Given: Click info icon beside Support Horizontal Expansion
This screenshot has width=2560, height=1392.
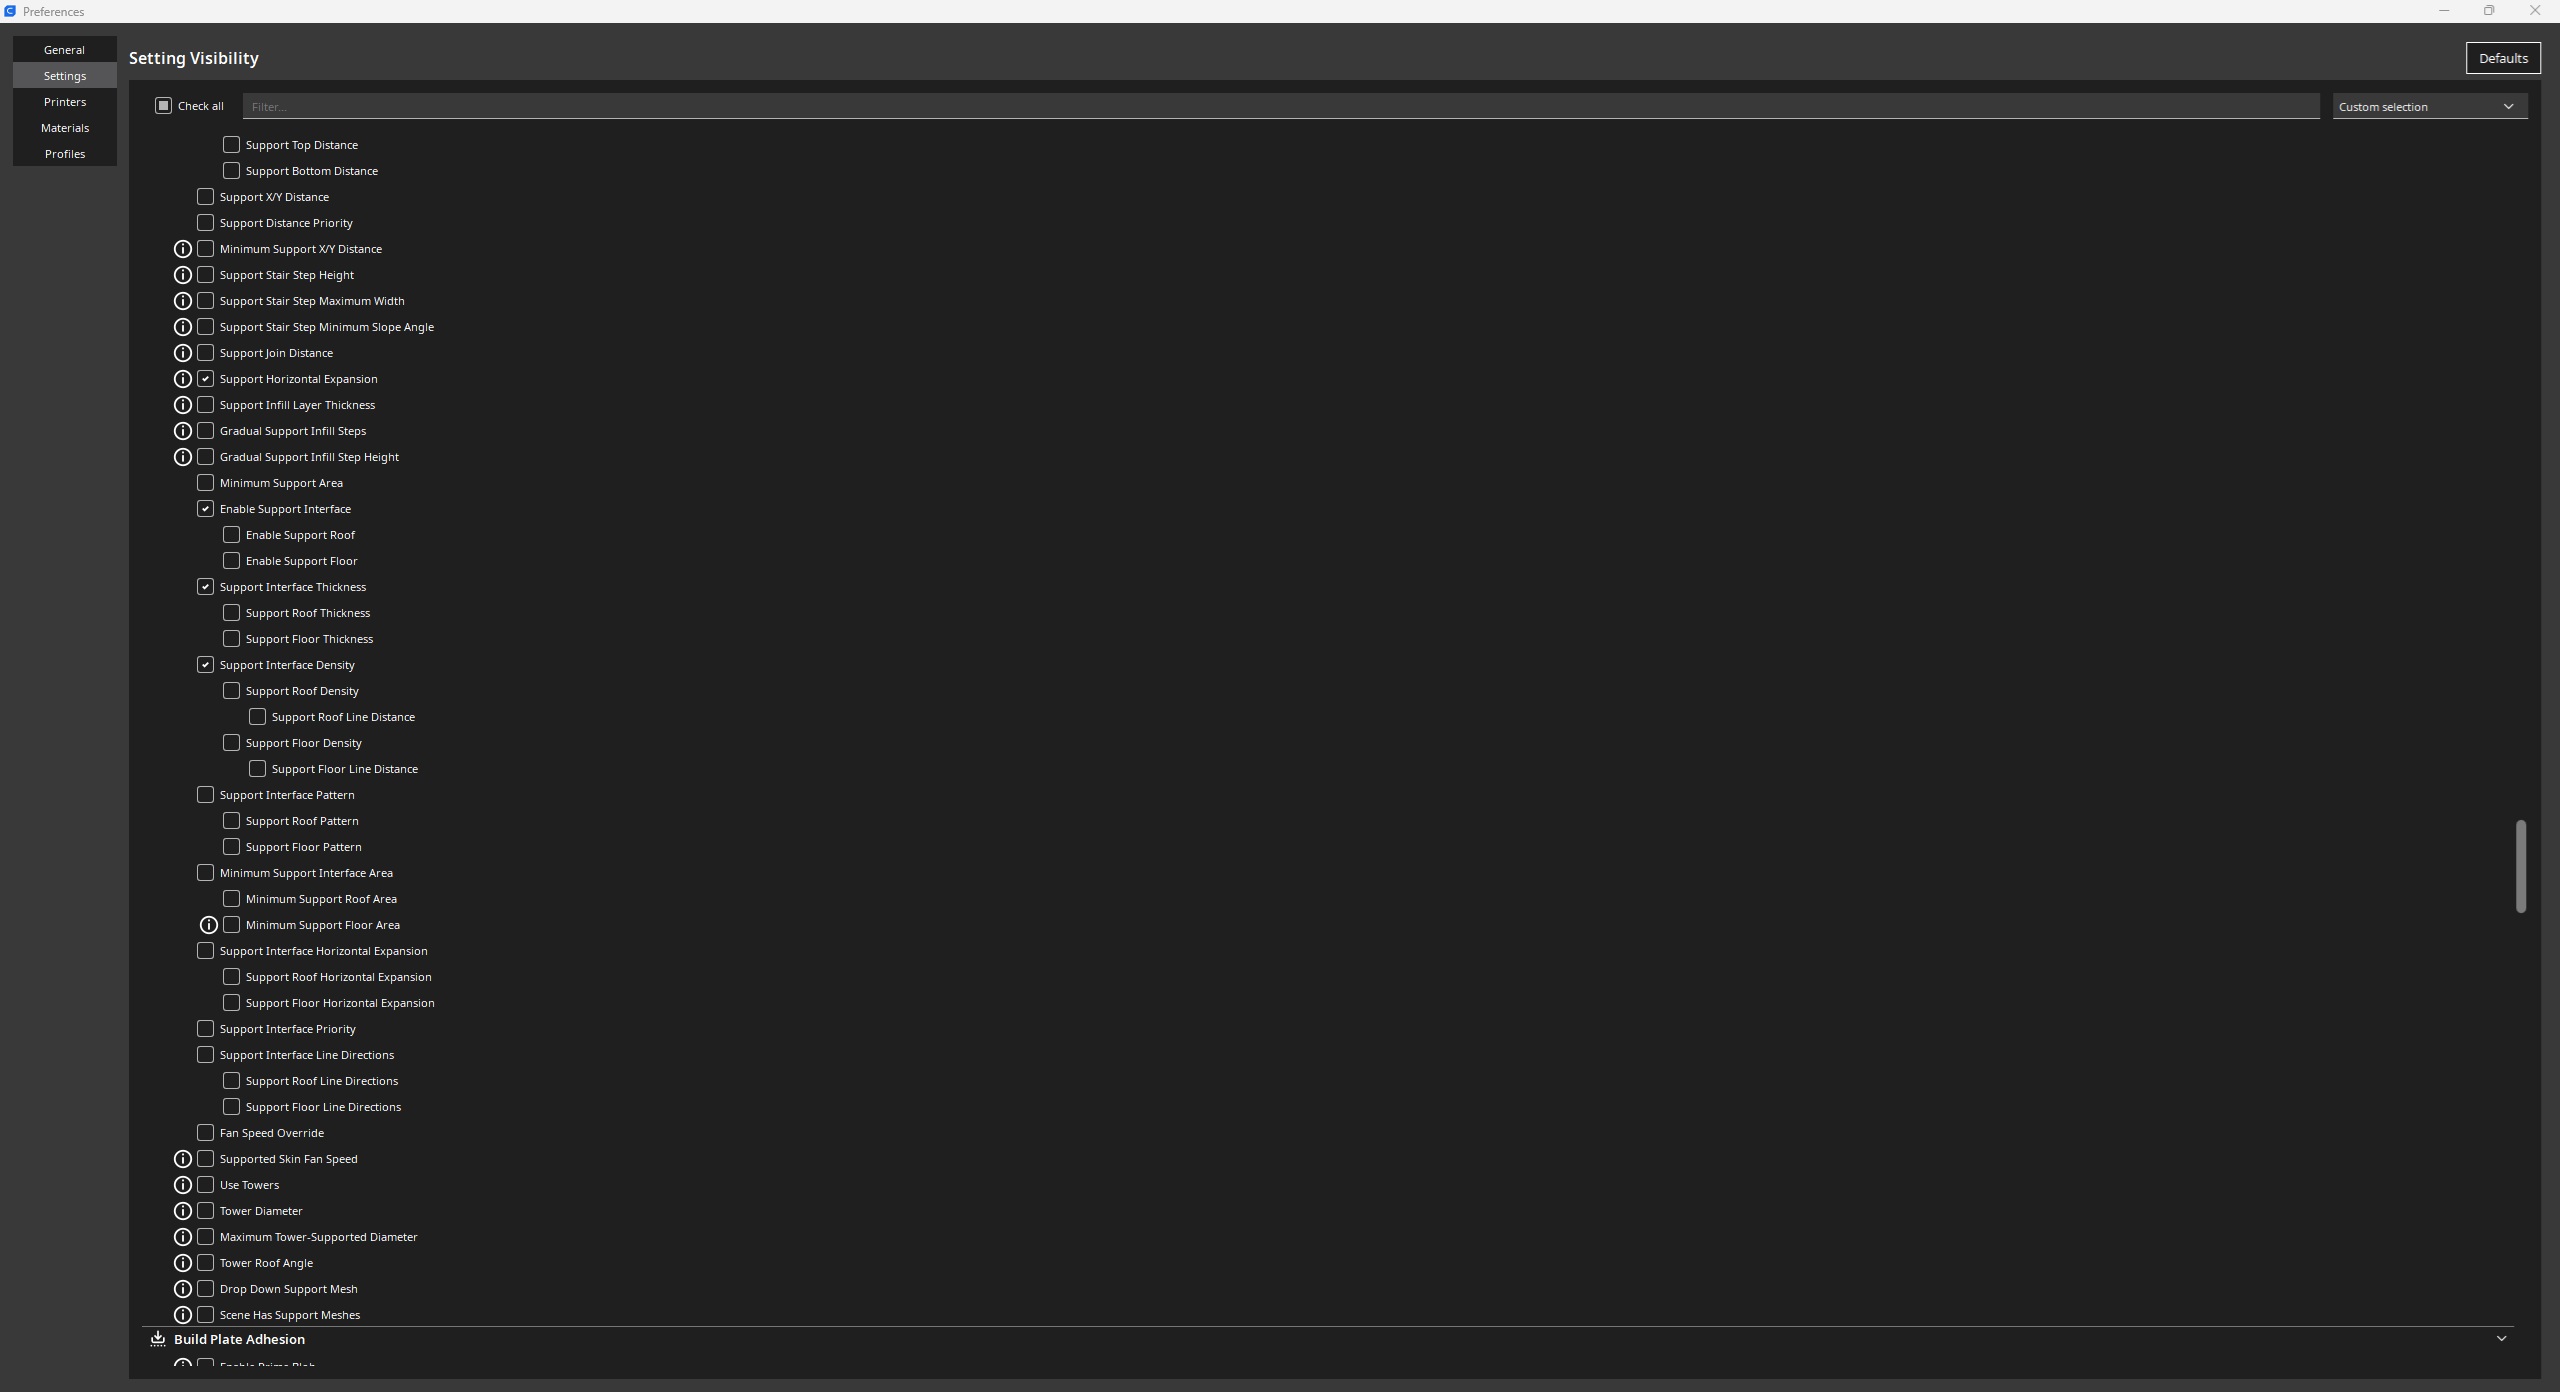Looking at the screenshot, I should coord(183,379).
